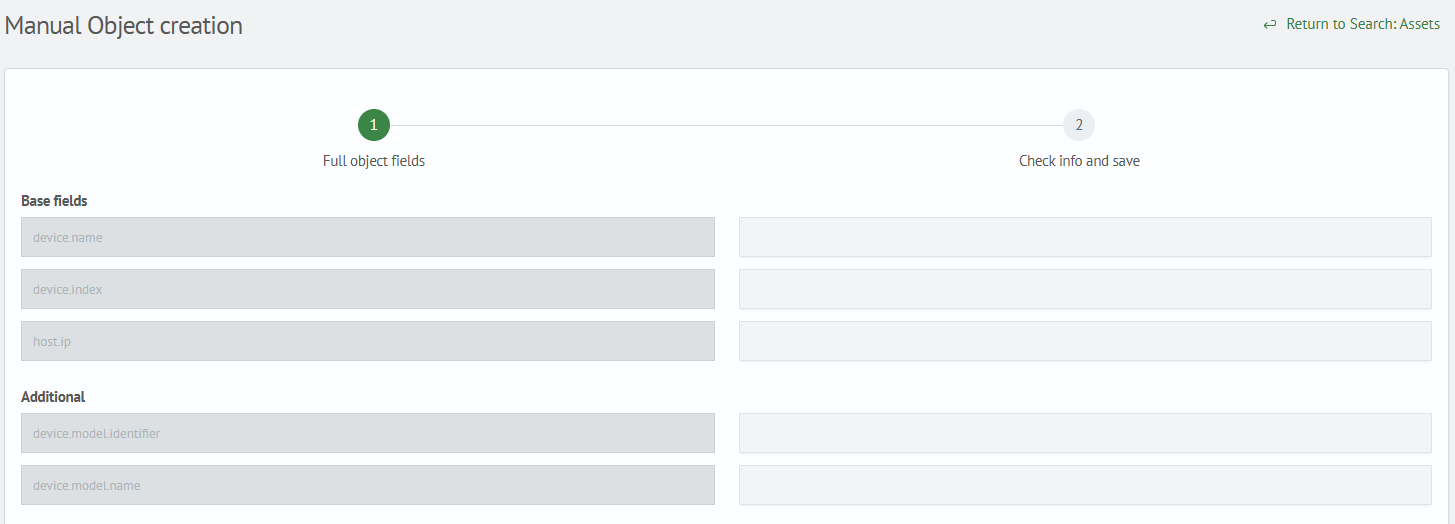Click the host.ip label field

pyautogui.click(x=368, y=341)
